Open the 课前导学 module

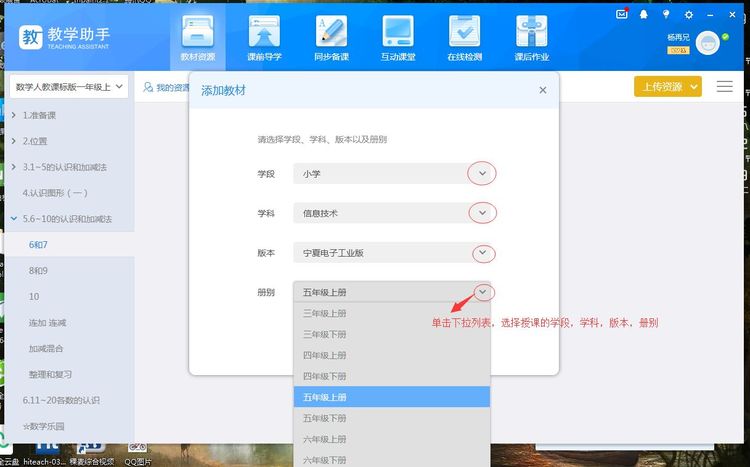pyautogui.click(x=264, y=37)
